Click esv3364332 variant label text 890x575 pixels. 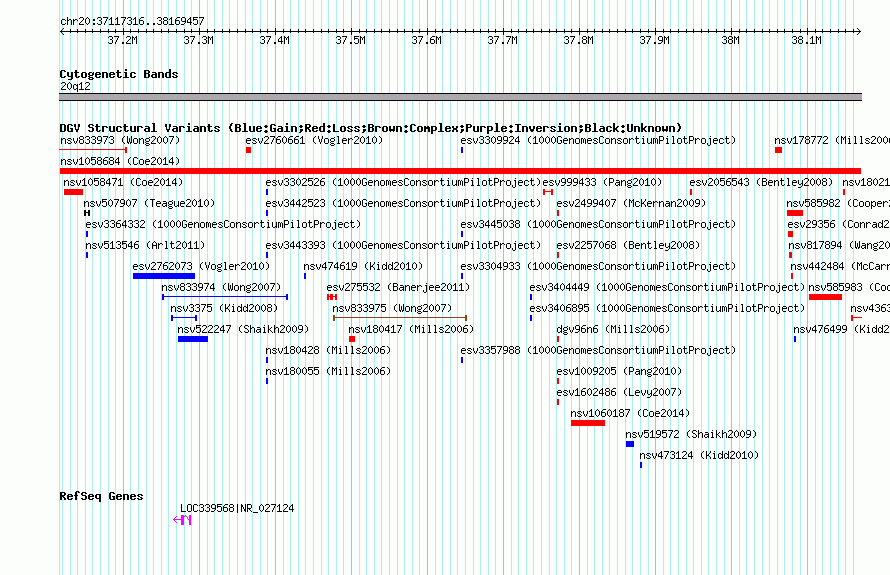tap(223, 224)
